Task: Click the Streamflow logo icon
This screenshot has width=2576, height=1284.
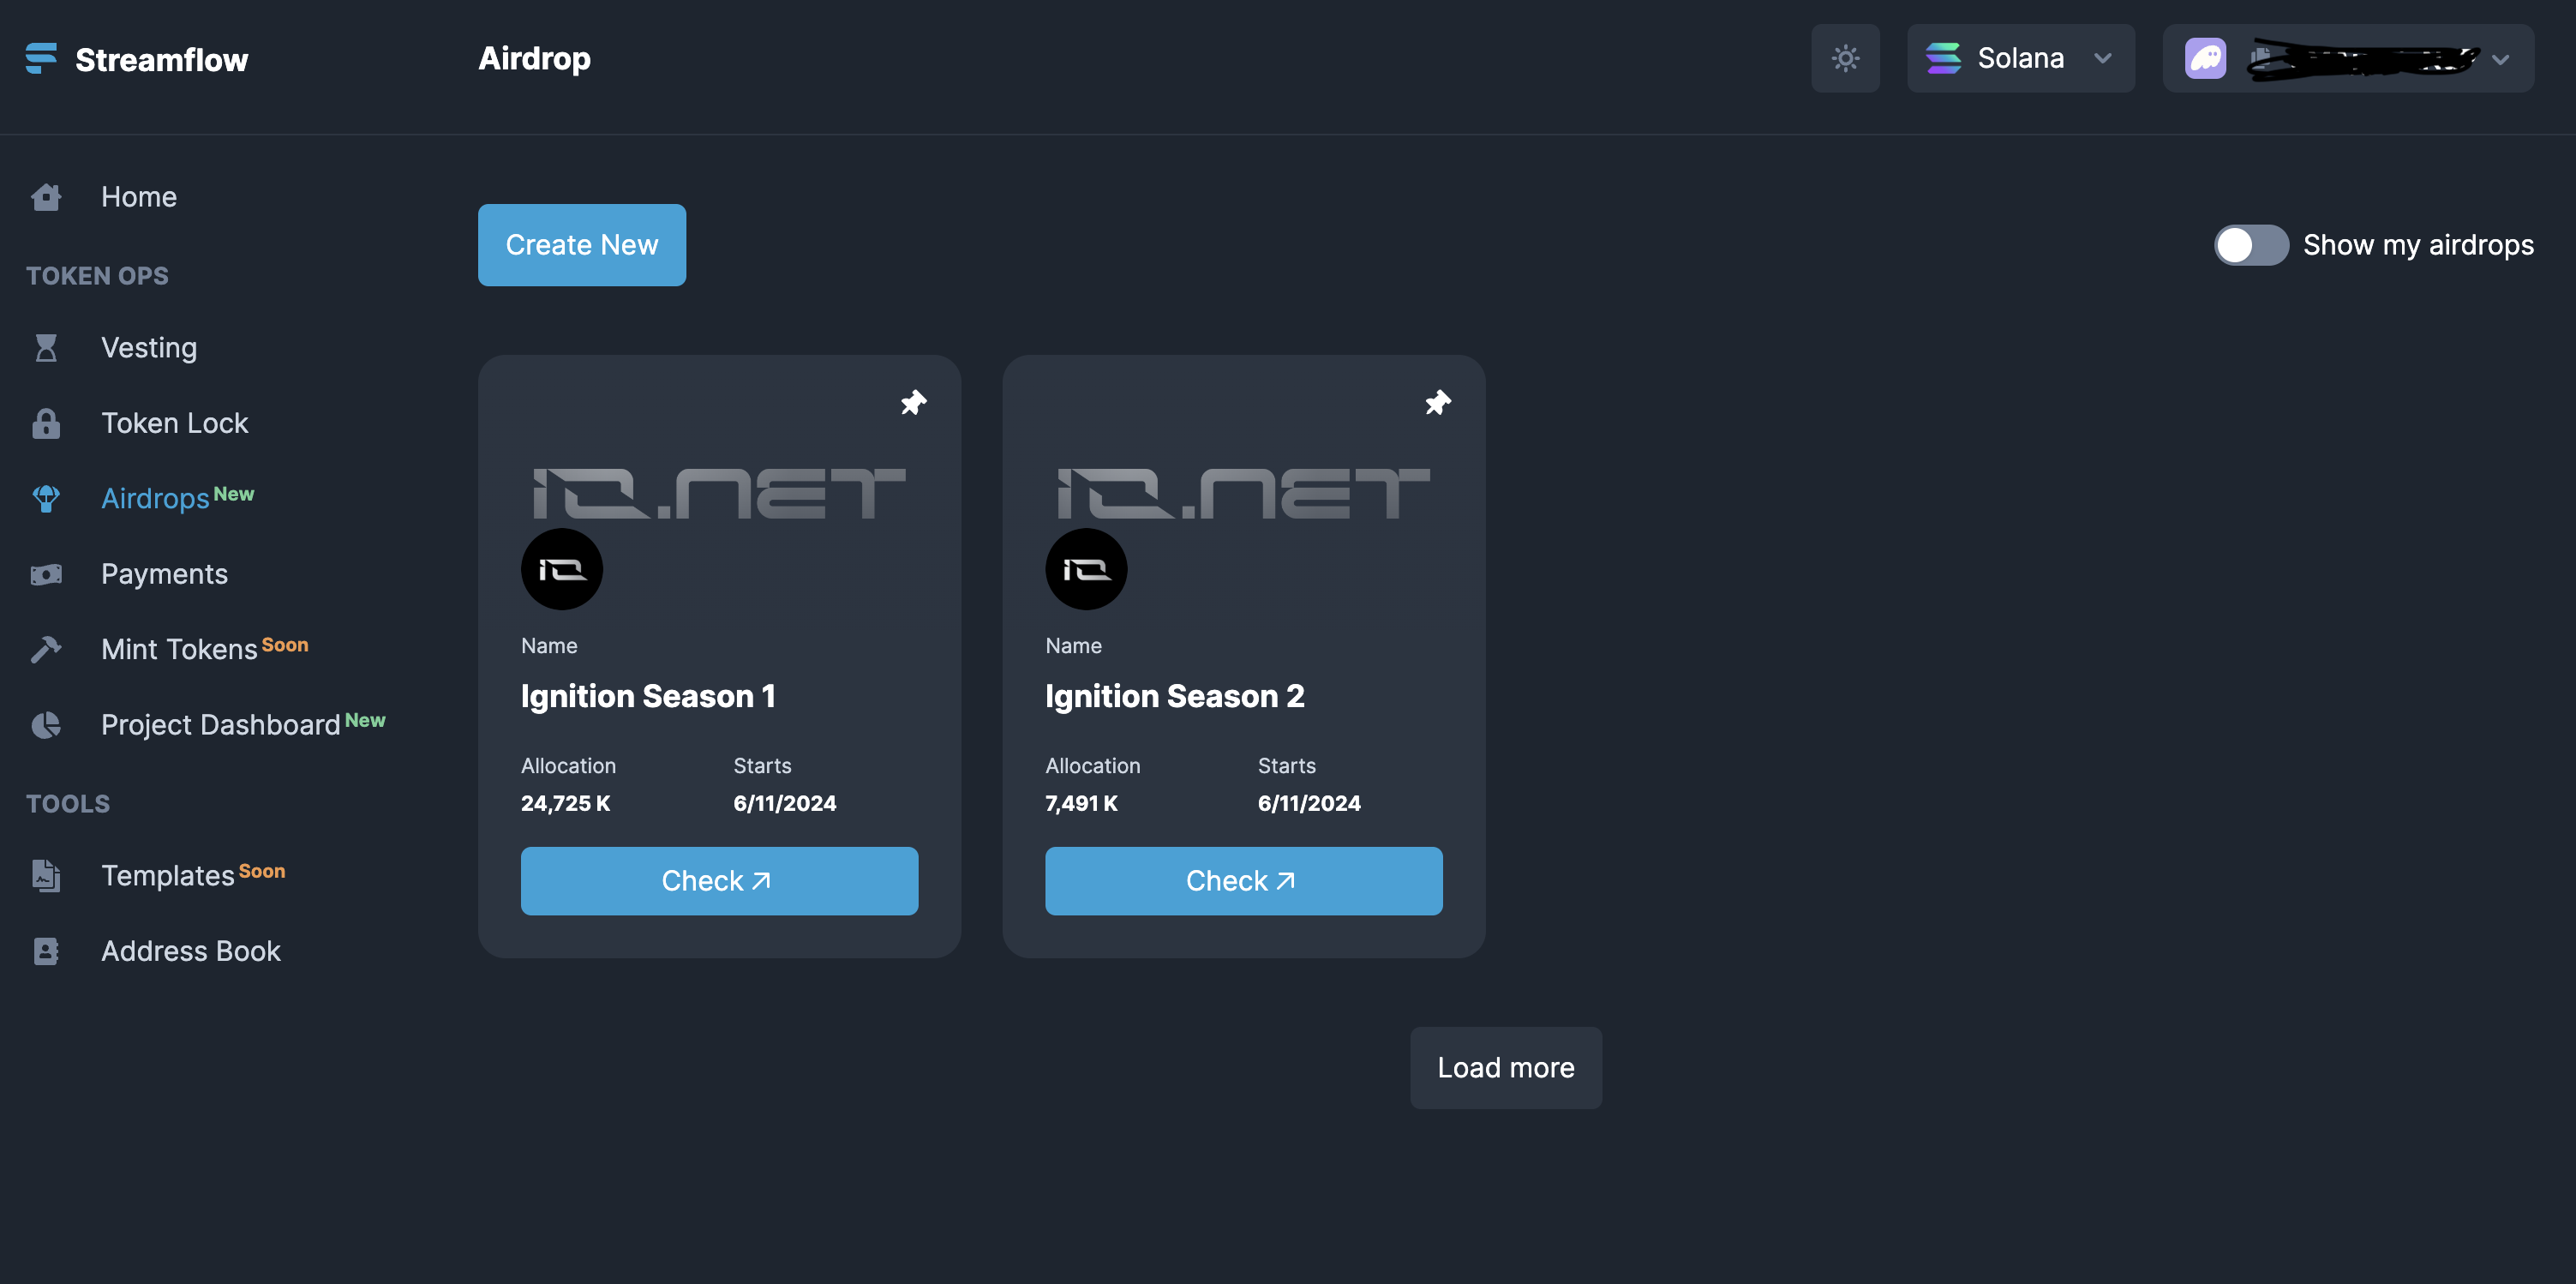Action: pyautogui.click(x=41, y=59)
